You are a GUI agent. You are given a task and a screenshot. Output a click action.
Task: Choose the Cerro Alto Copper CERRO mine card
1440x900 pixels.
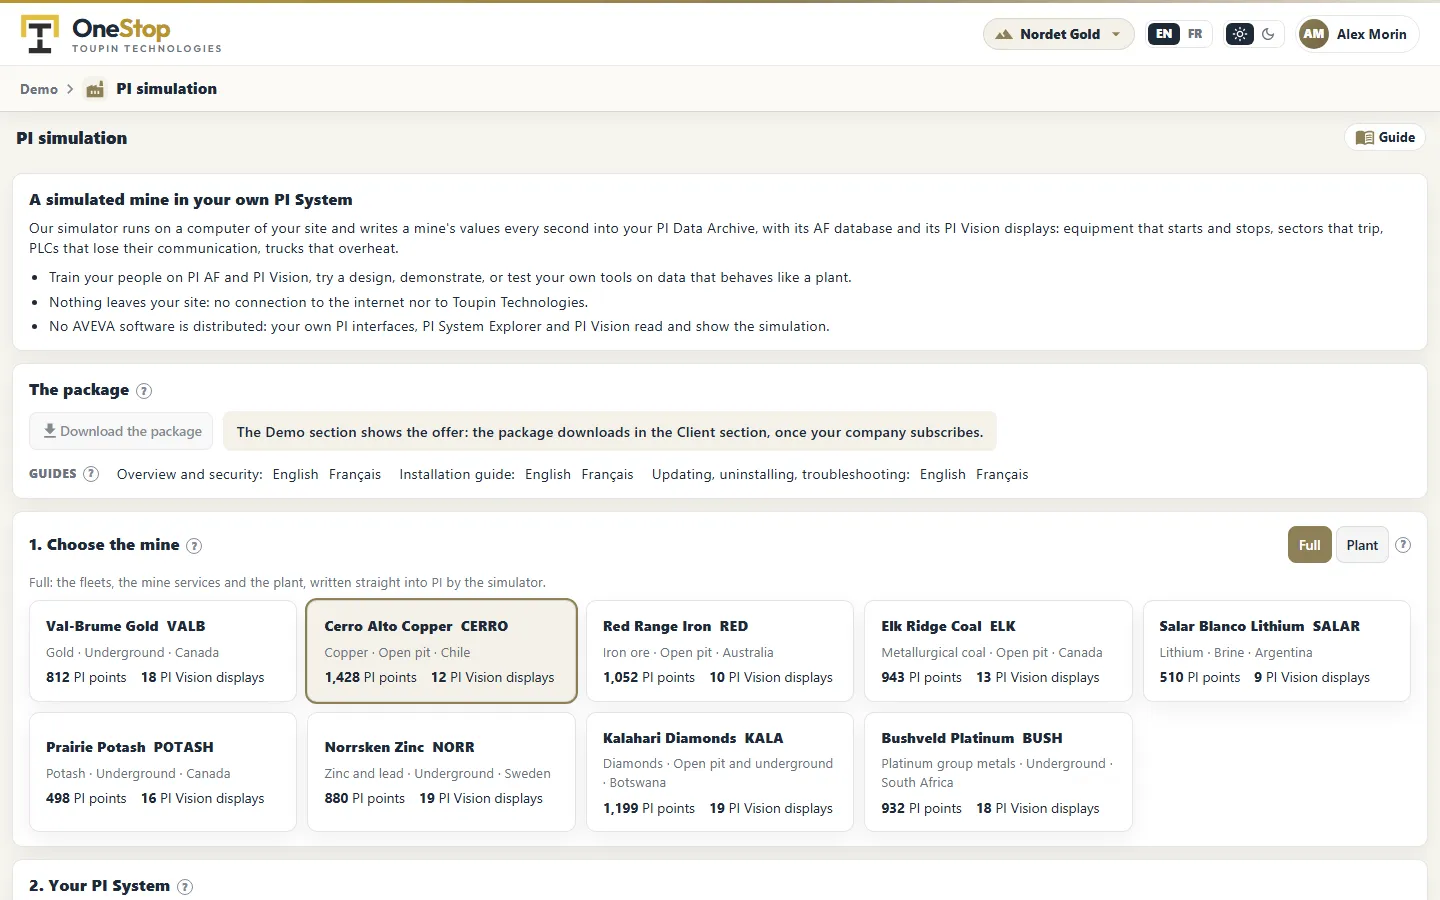pos(441,651)
